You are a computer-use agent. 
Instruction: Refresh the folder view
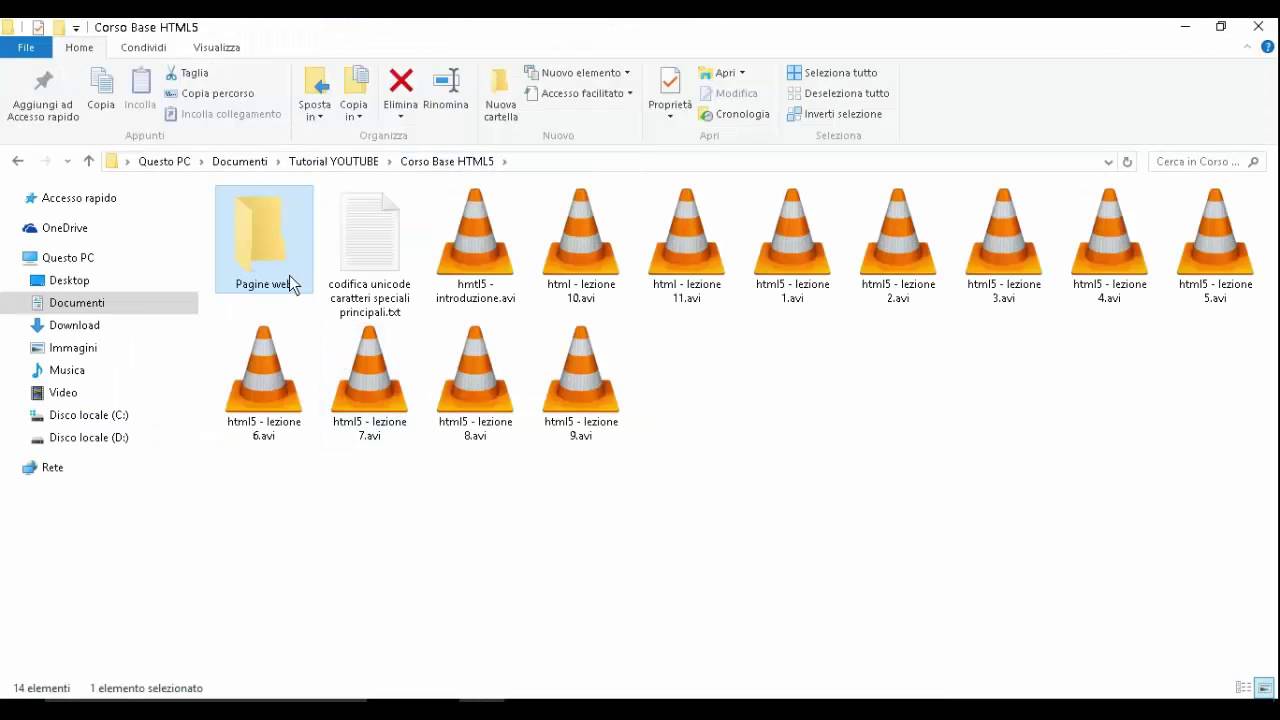pos(1127,161)
